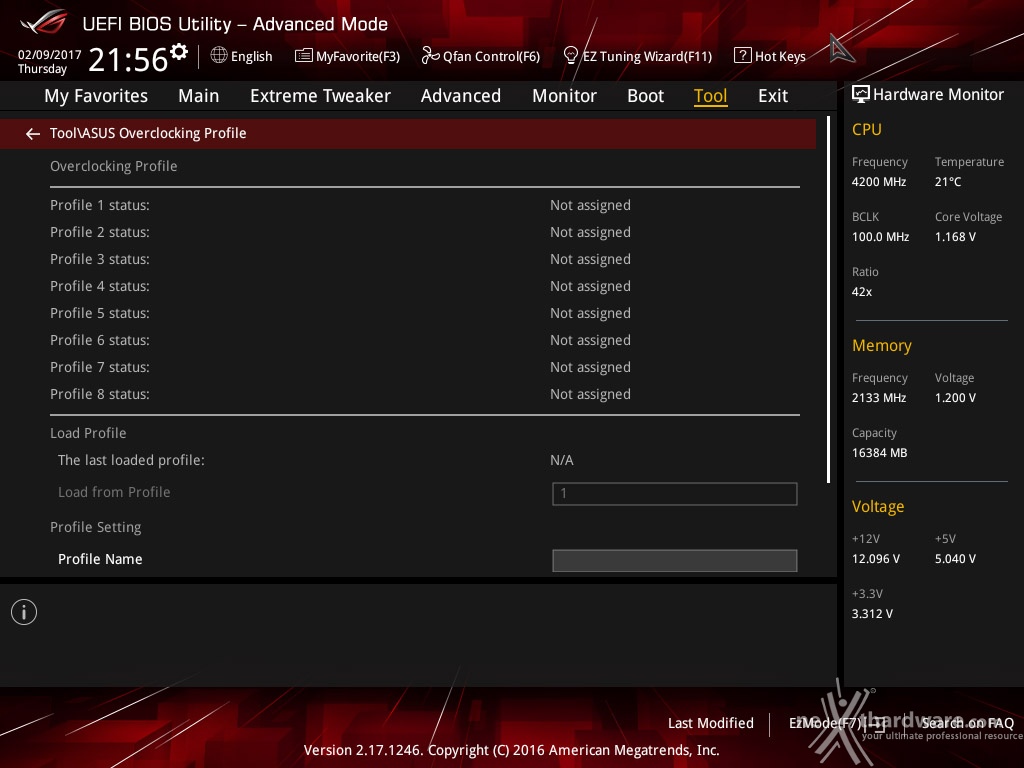
Task: Click the time display 21:56
Action: point(128,59)
